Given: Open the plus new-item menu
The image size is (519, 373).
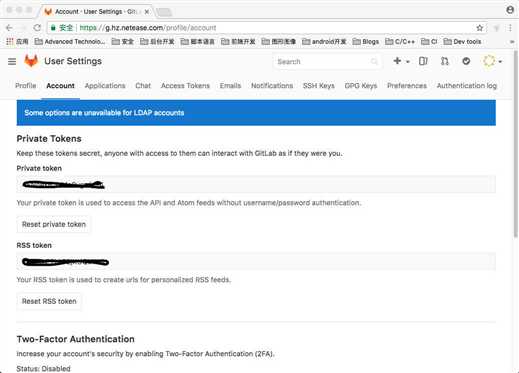Looking at the screenshot, I should coord(397,61).
